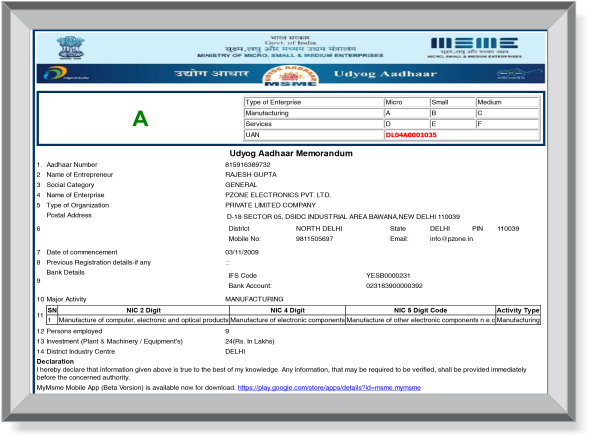Viewport: 589px width, 436px height.
Task: Click the Persons employed label
Action: click(74, 331)
